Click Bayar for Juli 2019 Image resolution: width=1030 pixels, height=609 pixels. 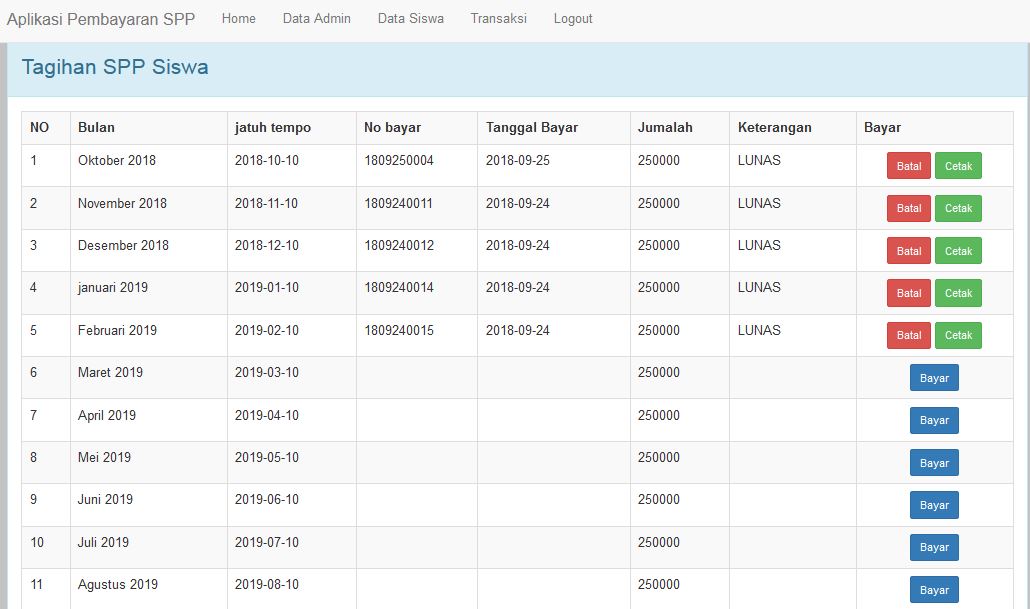[934, 547]
